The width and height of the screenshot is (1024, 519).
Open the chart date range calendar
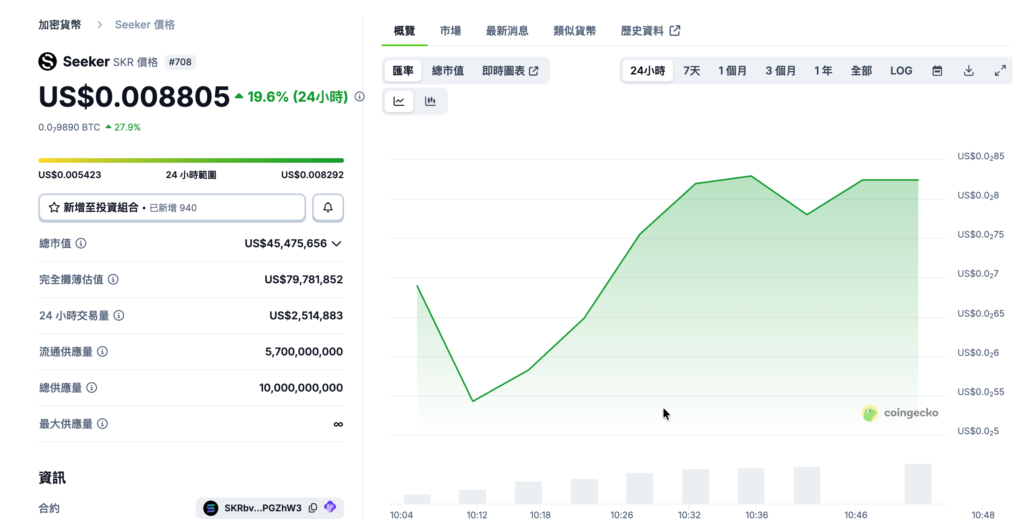937,71
